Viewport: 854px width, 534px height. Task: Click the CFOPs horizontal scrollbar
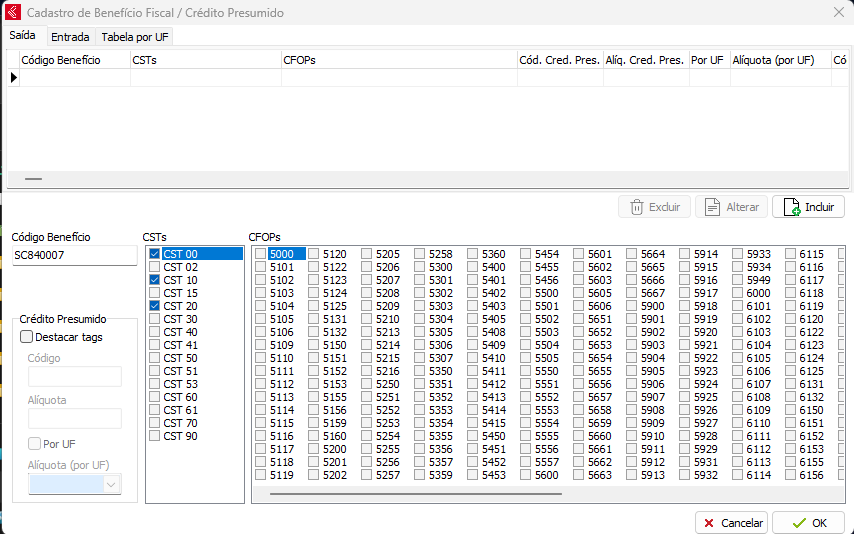coord(415,493)
